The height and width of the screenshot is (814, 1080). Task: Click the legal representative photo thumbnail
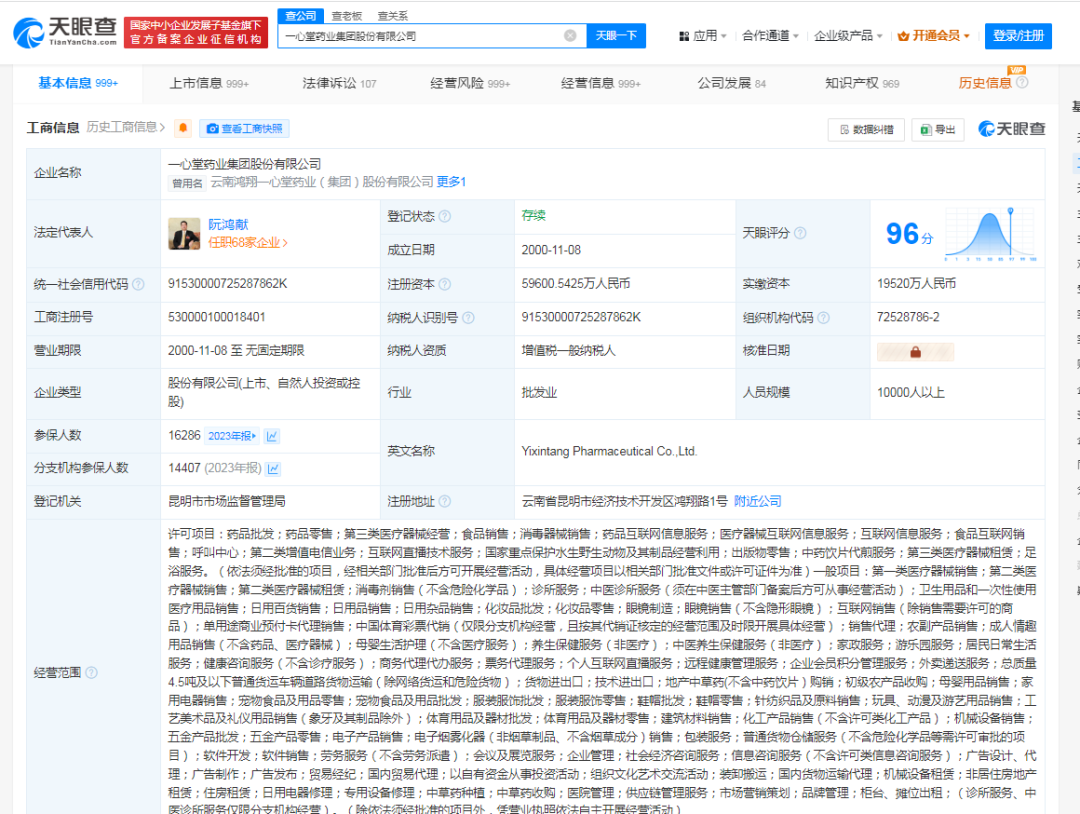(x=184, y=233)
